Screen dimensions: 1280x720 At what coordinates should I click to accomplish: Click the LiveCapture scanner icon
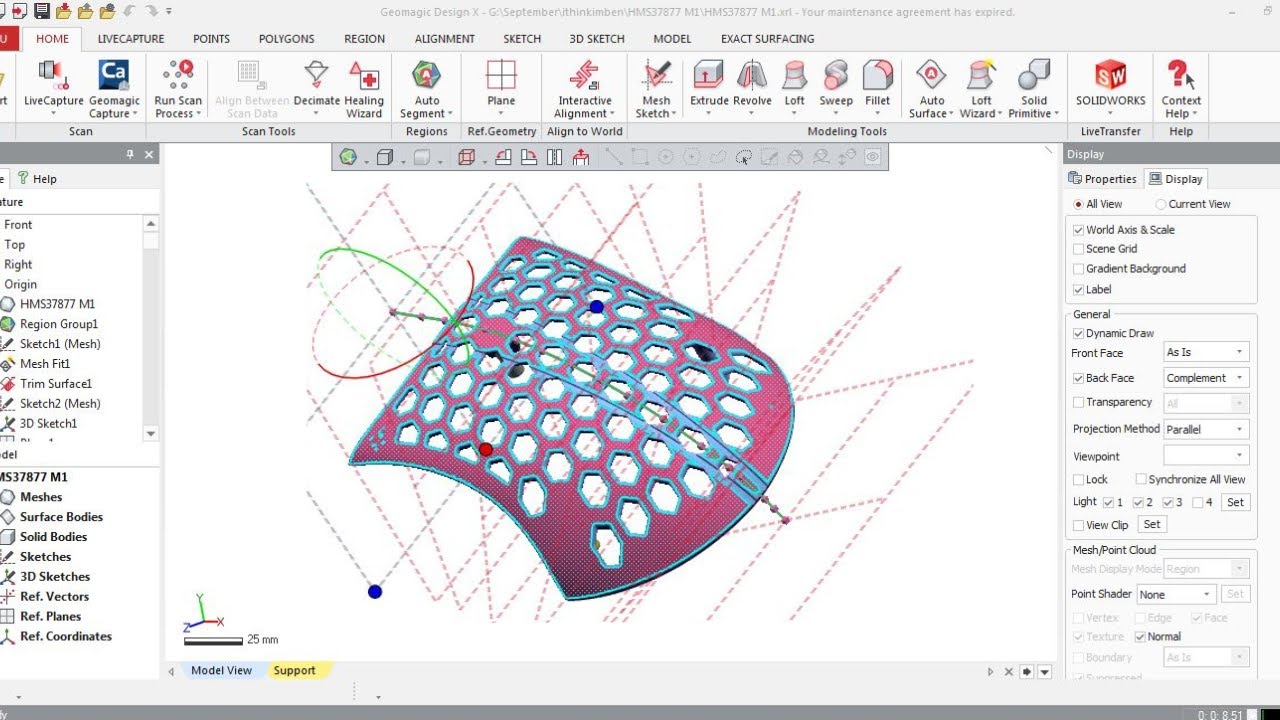tap(53, 76)
